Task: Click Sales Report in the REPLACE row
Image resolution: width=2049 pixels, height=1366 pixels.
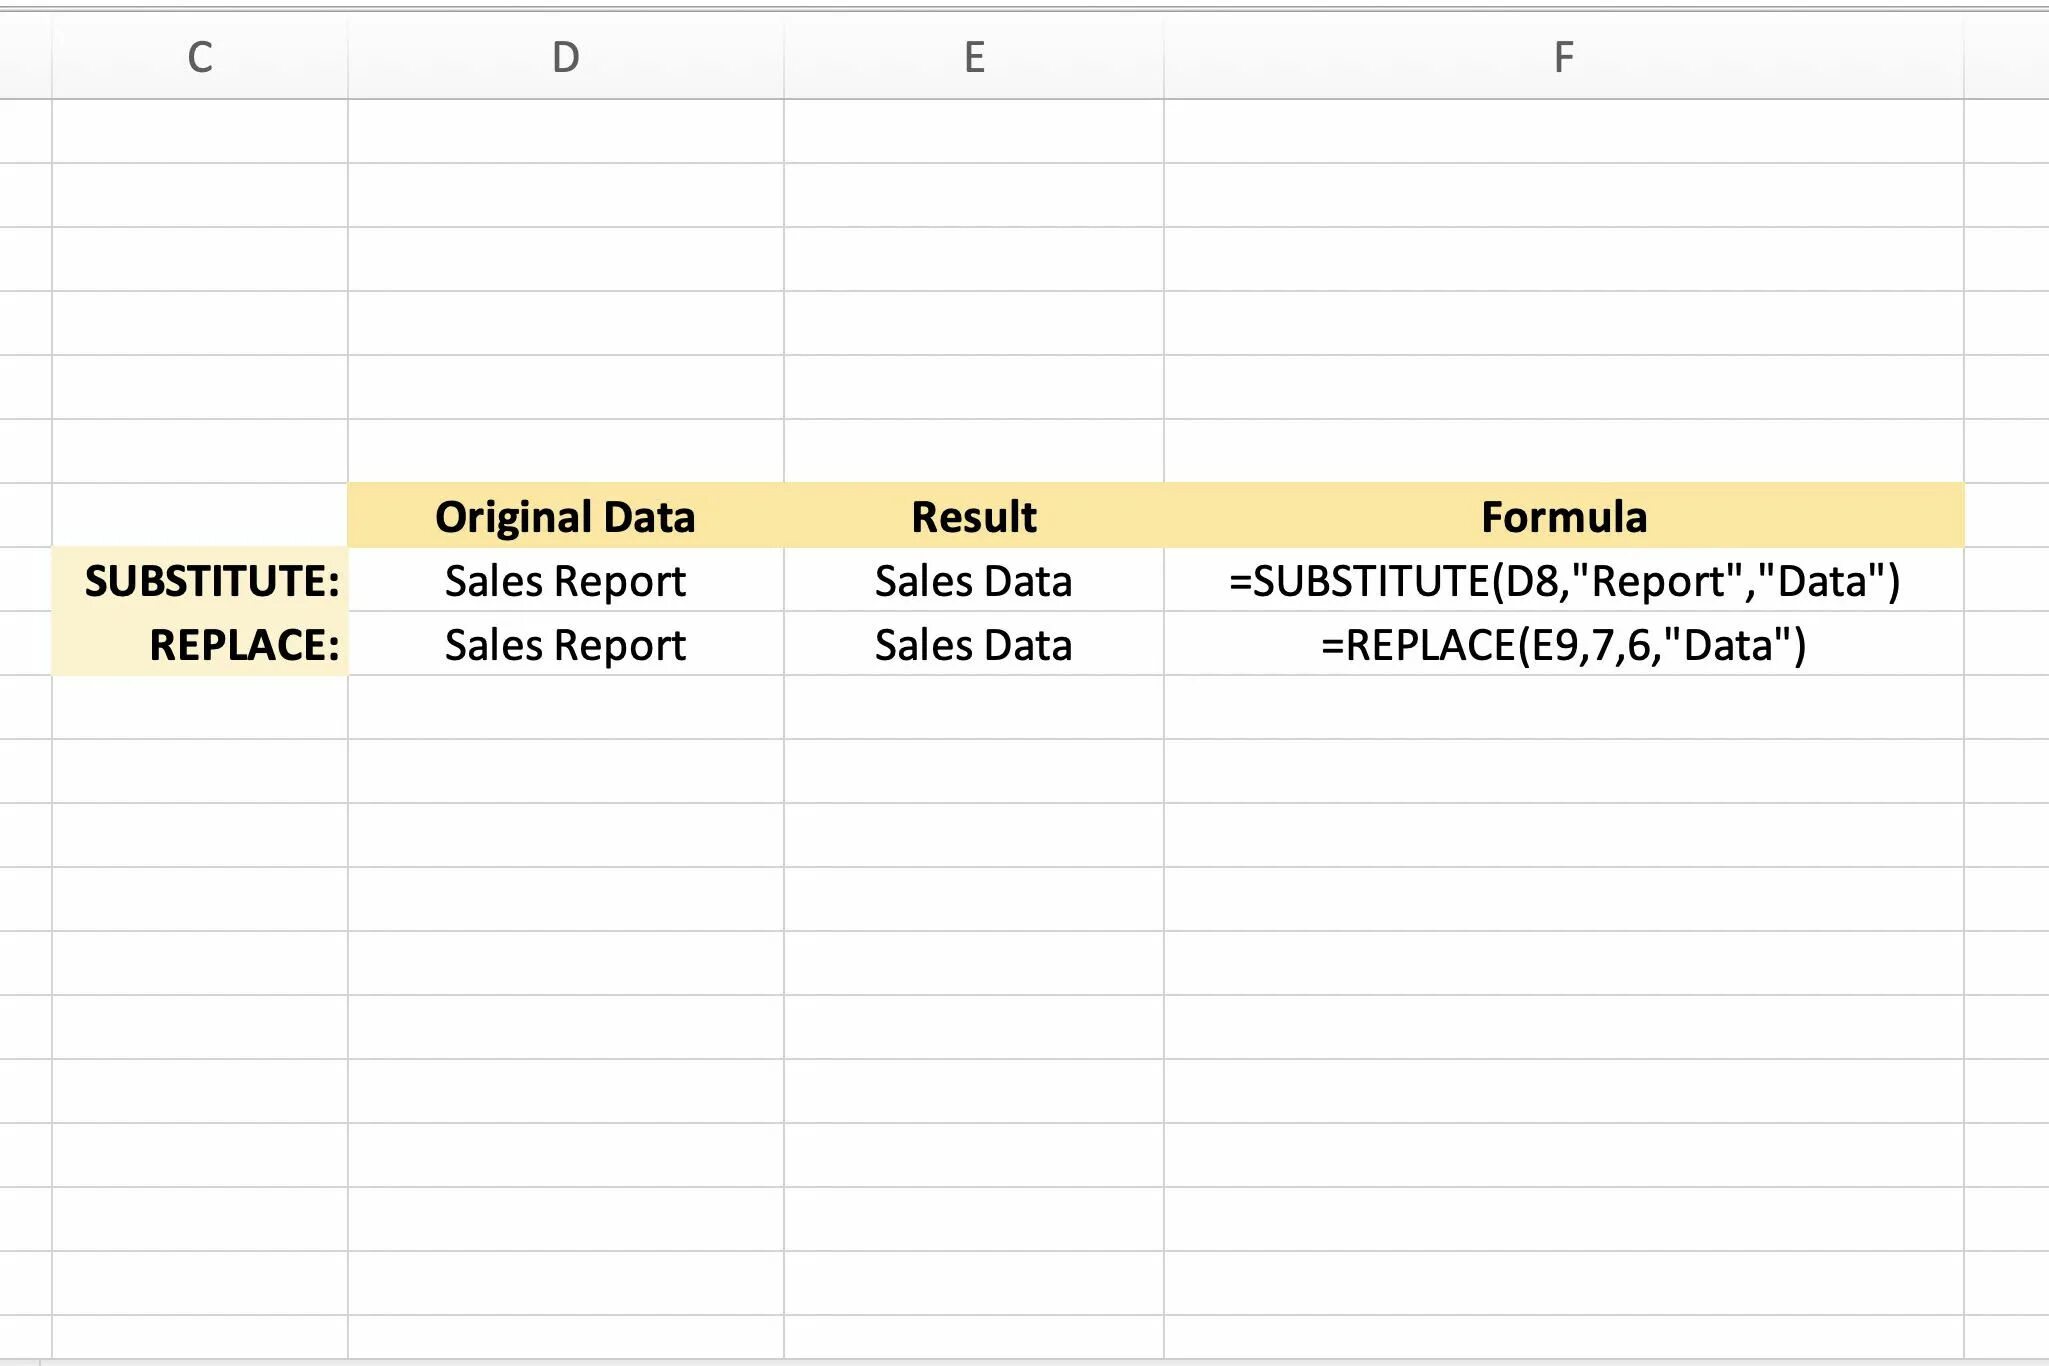Action: tap(565, 645)
